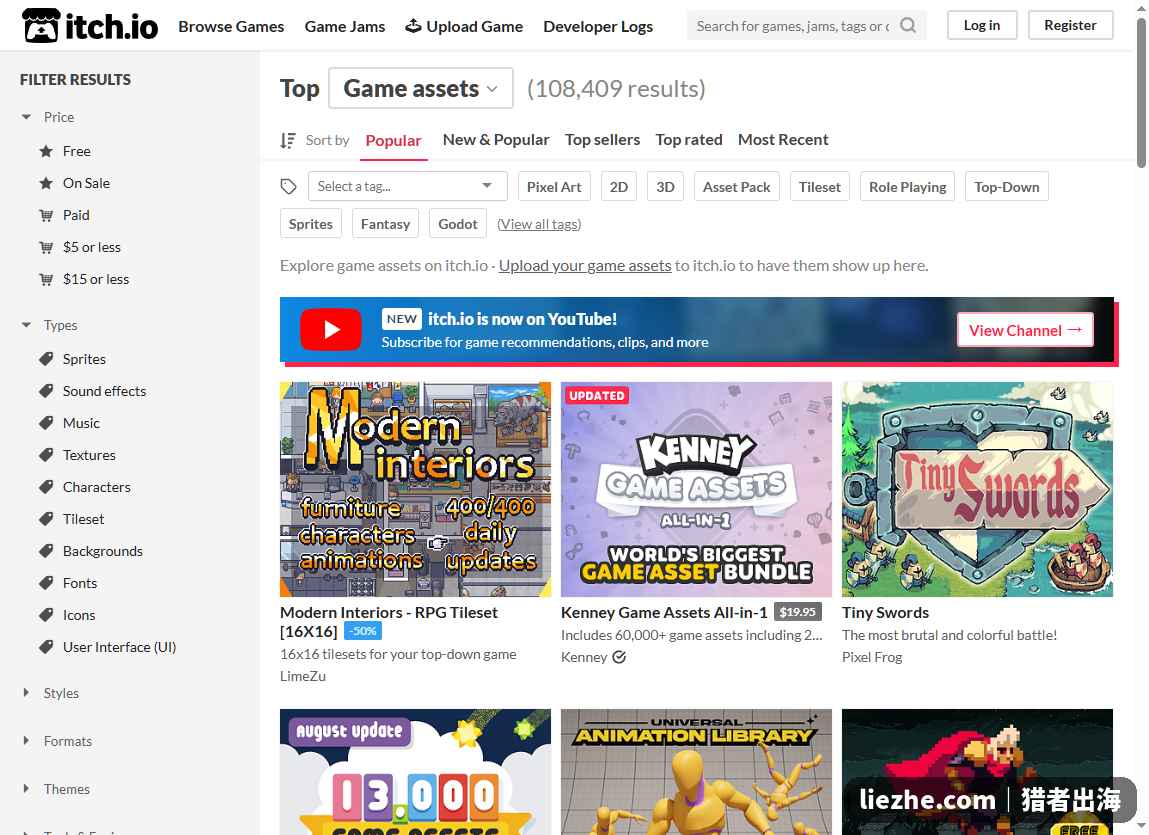The image size is (1149, 835).
Task: Click the cart icon beside $15 or less
Action: pos(46,279)
